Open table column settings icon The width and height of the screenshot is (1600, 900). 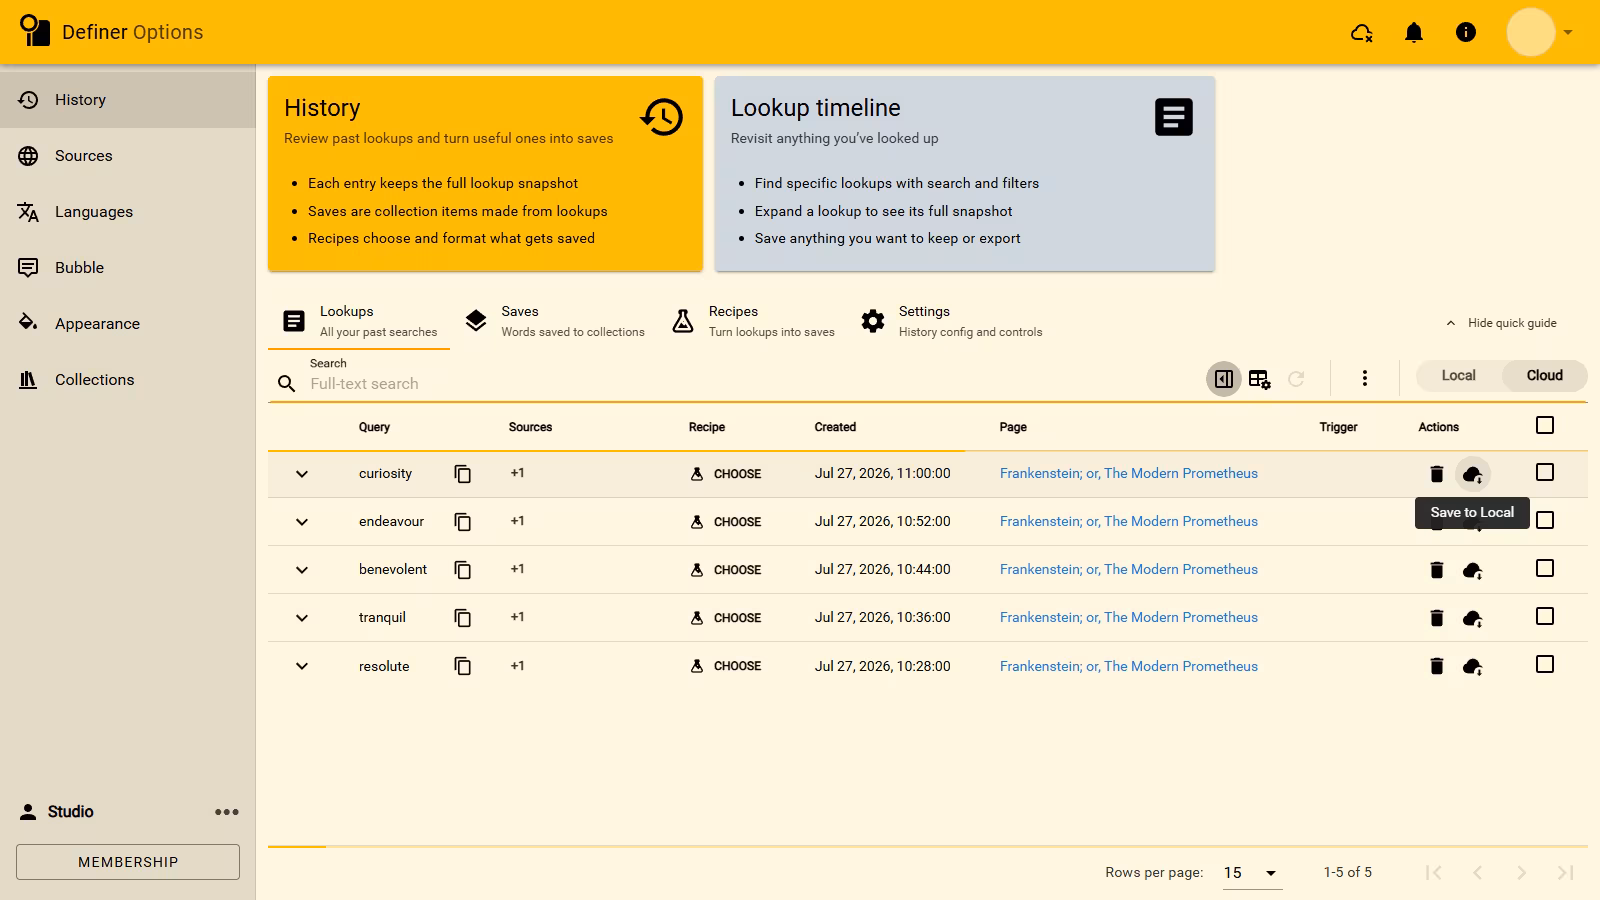coord(1260,379)
